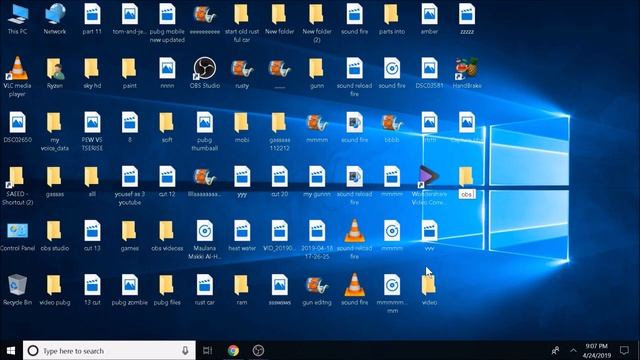
Task: Select the Network desktop icon
Action: tap(55, 18)
